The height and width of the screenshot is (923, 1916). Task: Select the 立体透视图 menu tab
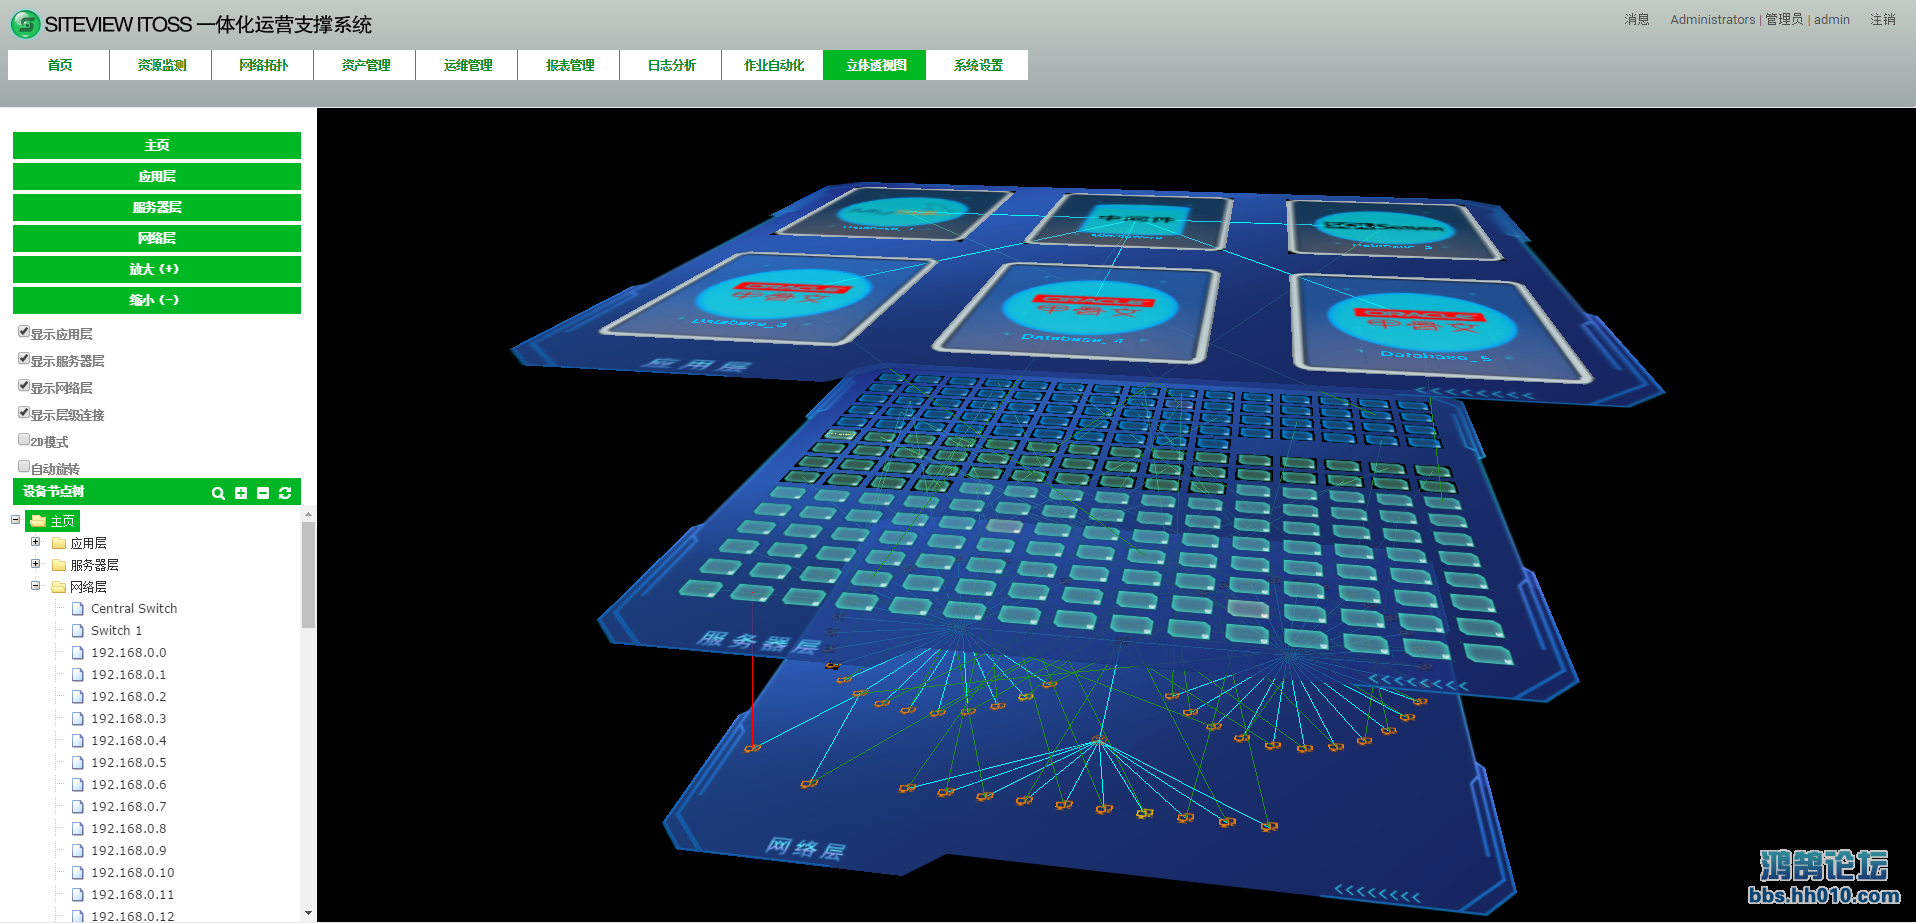point(875,65)
